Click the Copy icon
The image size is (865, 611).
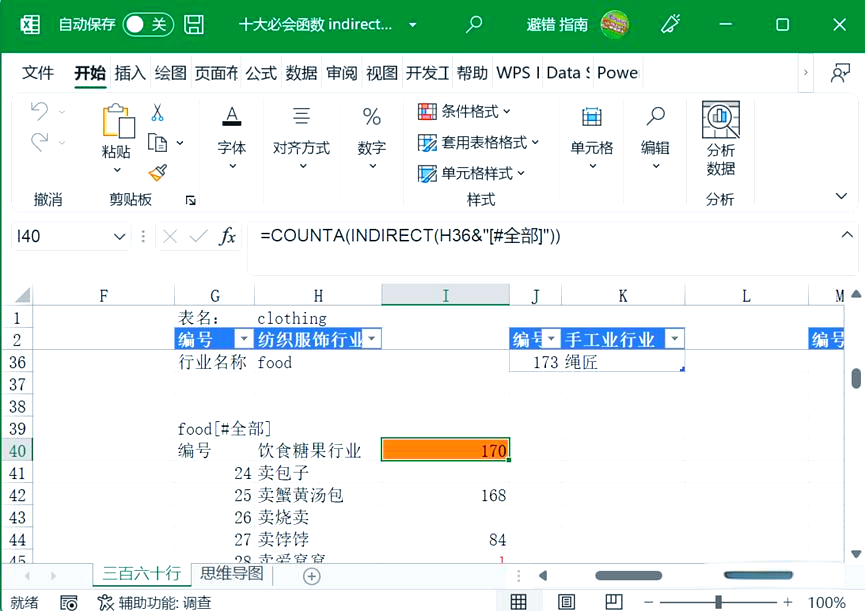157,143
